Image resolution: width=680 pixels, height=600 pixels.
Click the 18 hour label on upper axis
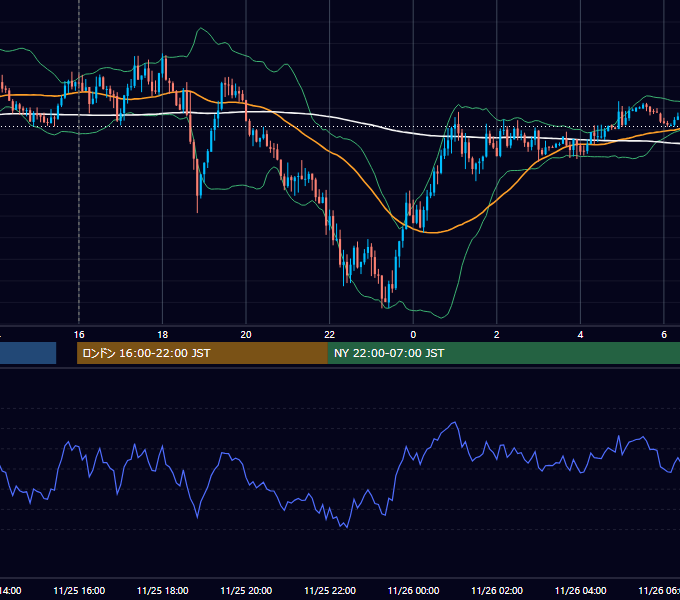click(x=163, y=334)
